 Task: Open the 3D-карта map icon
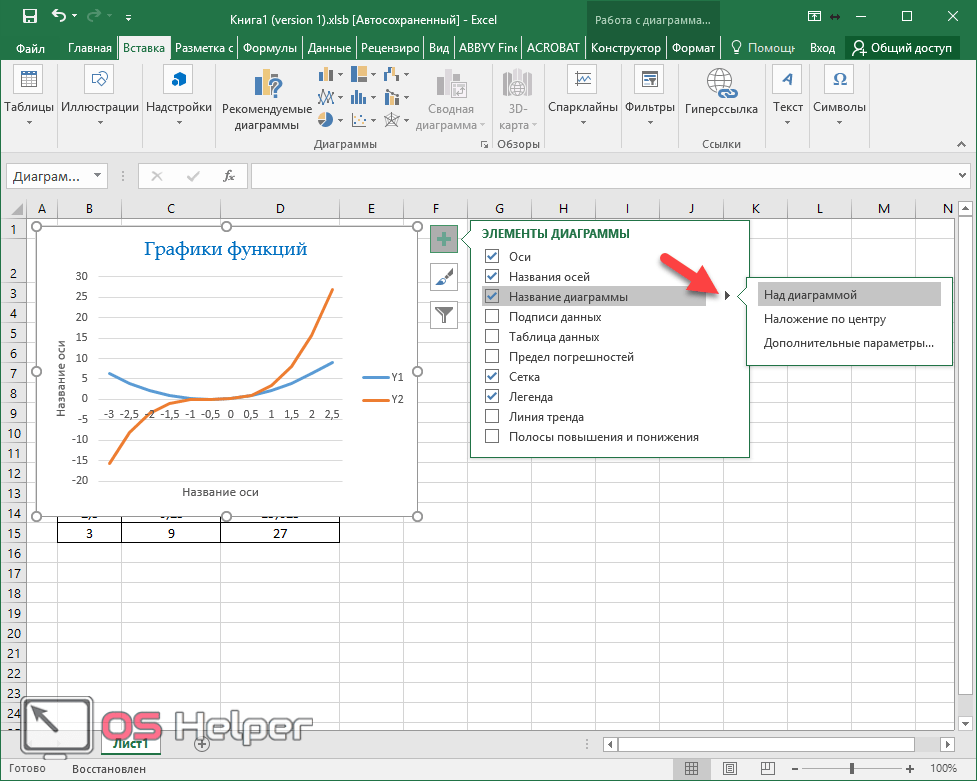518,84
